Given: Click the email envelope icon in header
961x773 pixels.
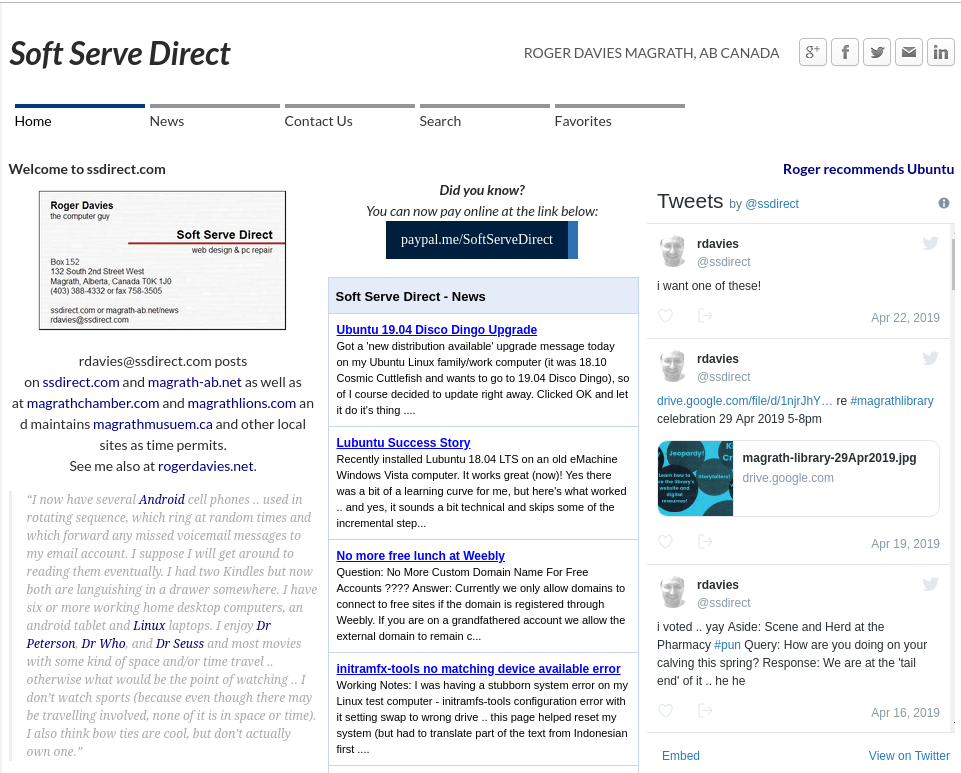Looking at the screenshot, I should (909, 52).
